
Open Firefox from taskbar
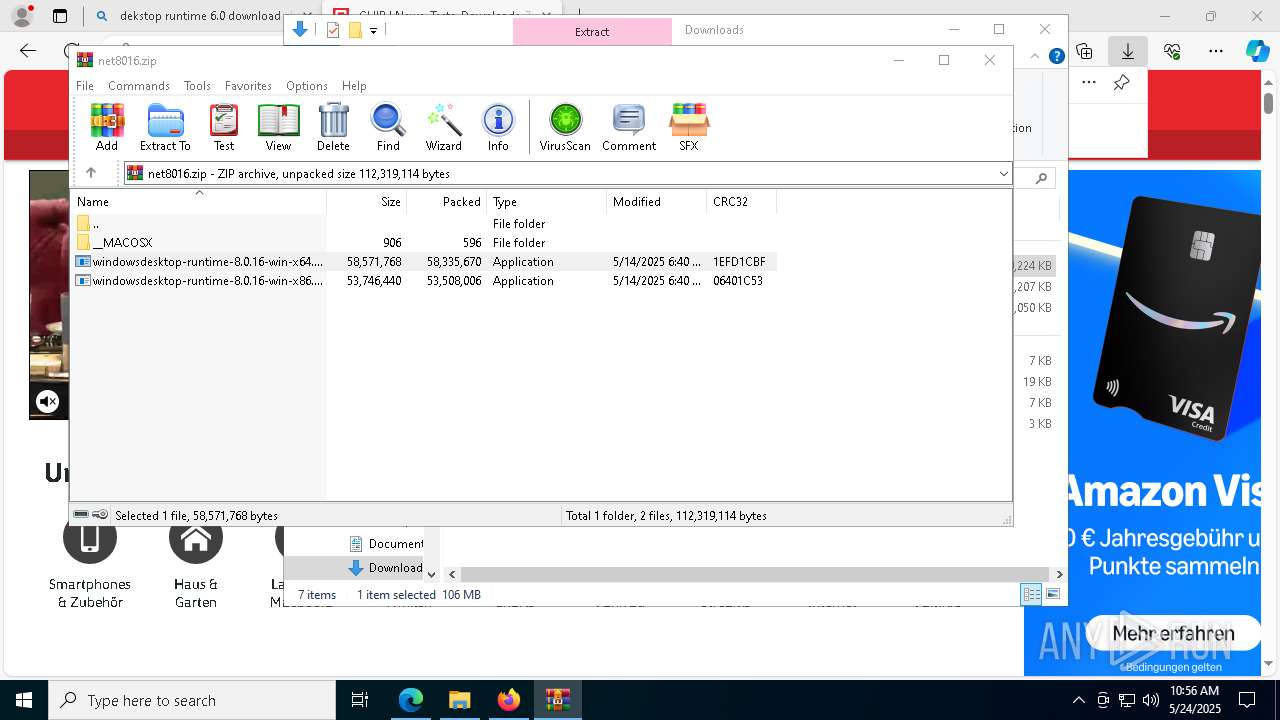point(509,700)
